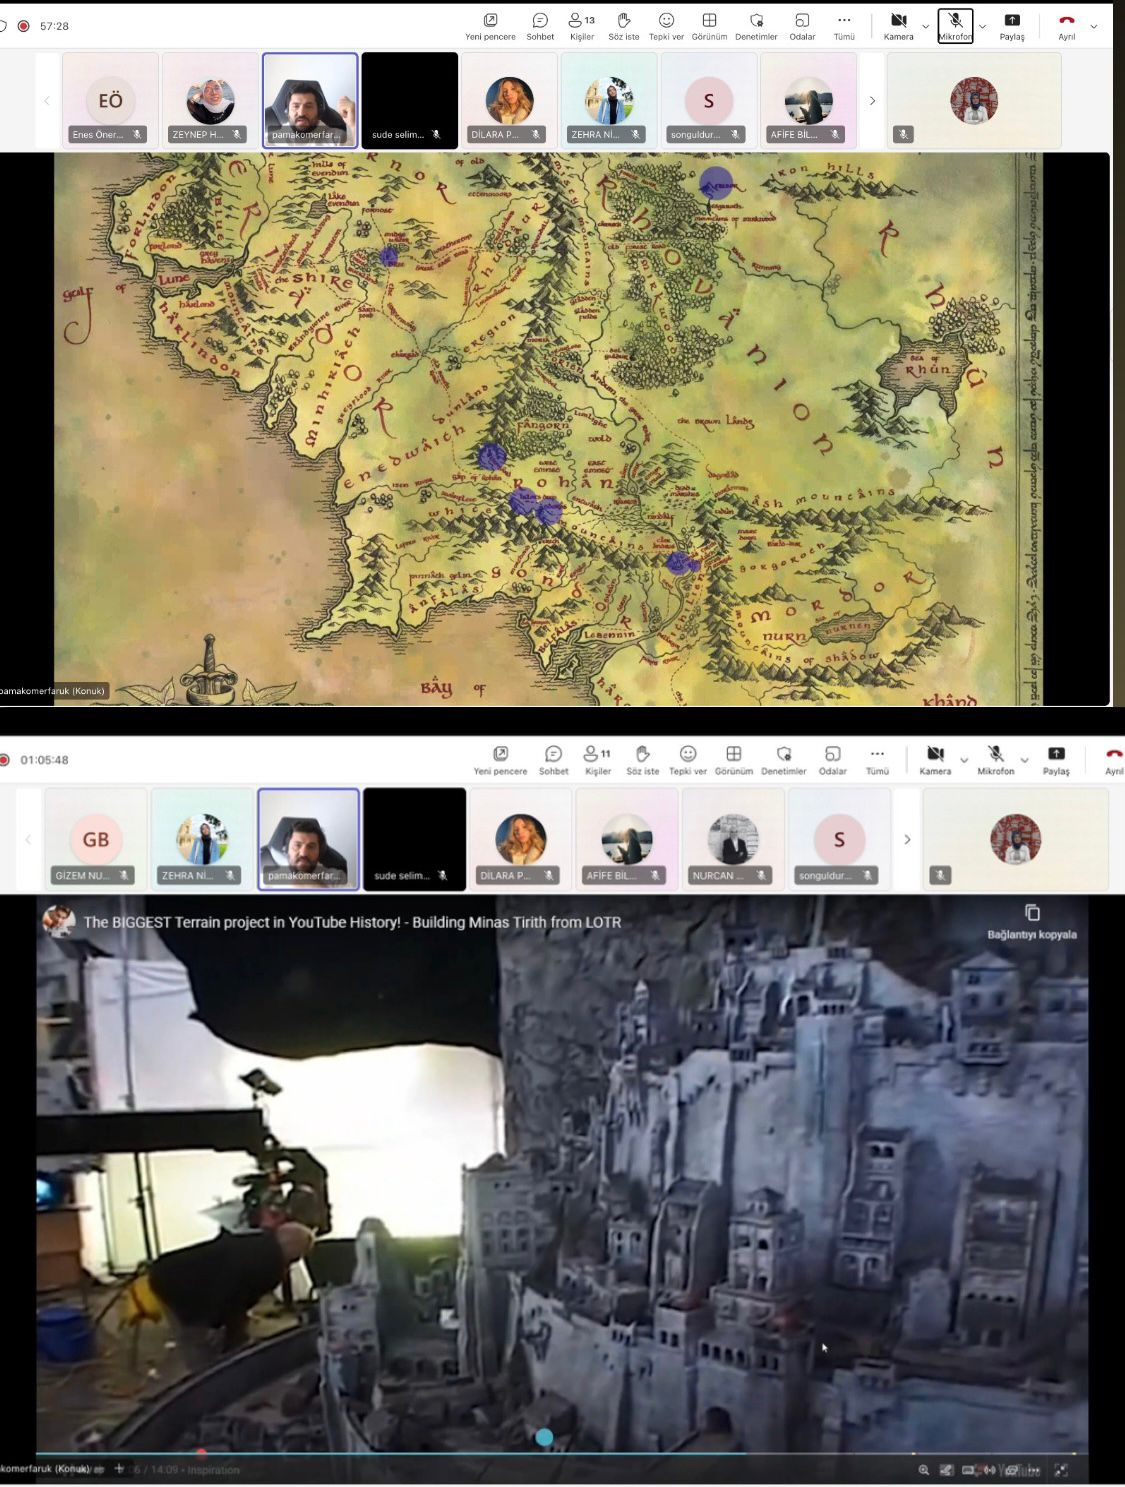Open Yeni pencere in the 01:05:48 meeting
The image size is (1125, 1487).
point(500,759)
